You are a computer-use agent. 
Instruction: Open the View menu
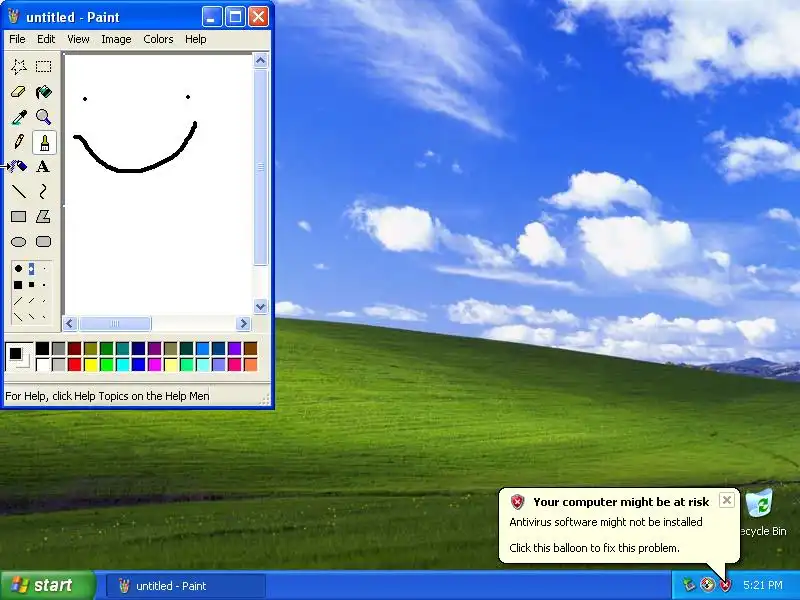click(x=78, y=39)
